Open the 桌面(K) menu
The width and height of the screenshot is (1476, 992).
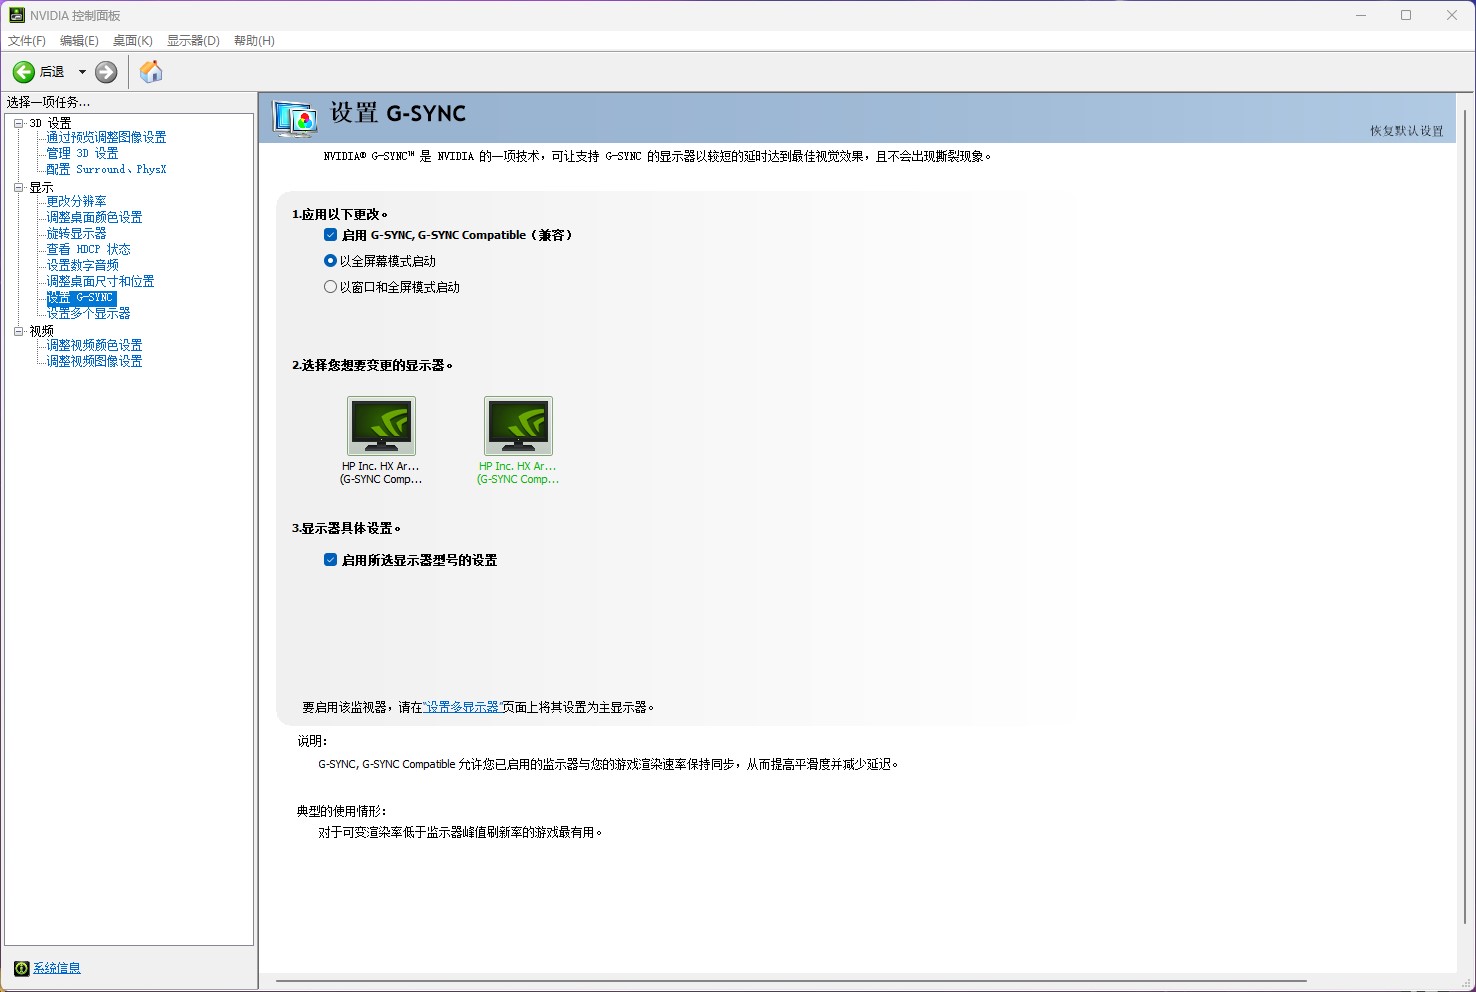(x=133, y=41)
